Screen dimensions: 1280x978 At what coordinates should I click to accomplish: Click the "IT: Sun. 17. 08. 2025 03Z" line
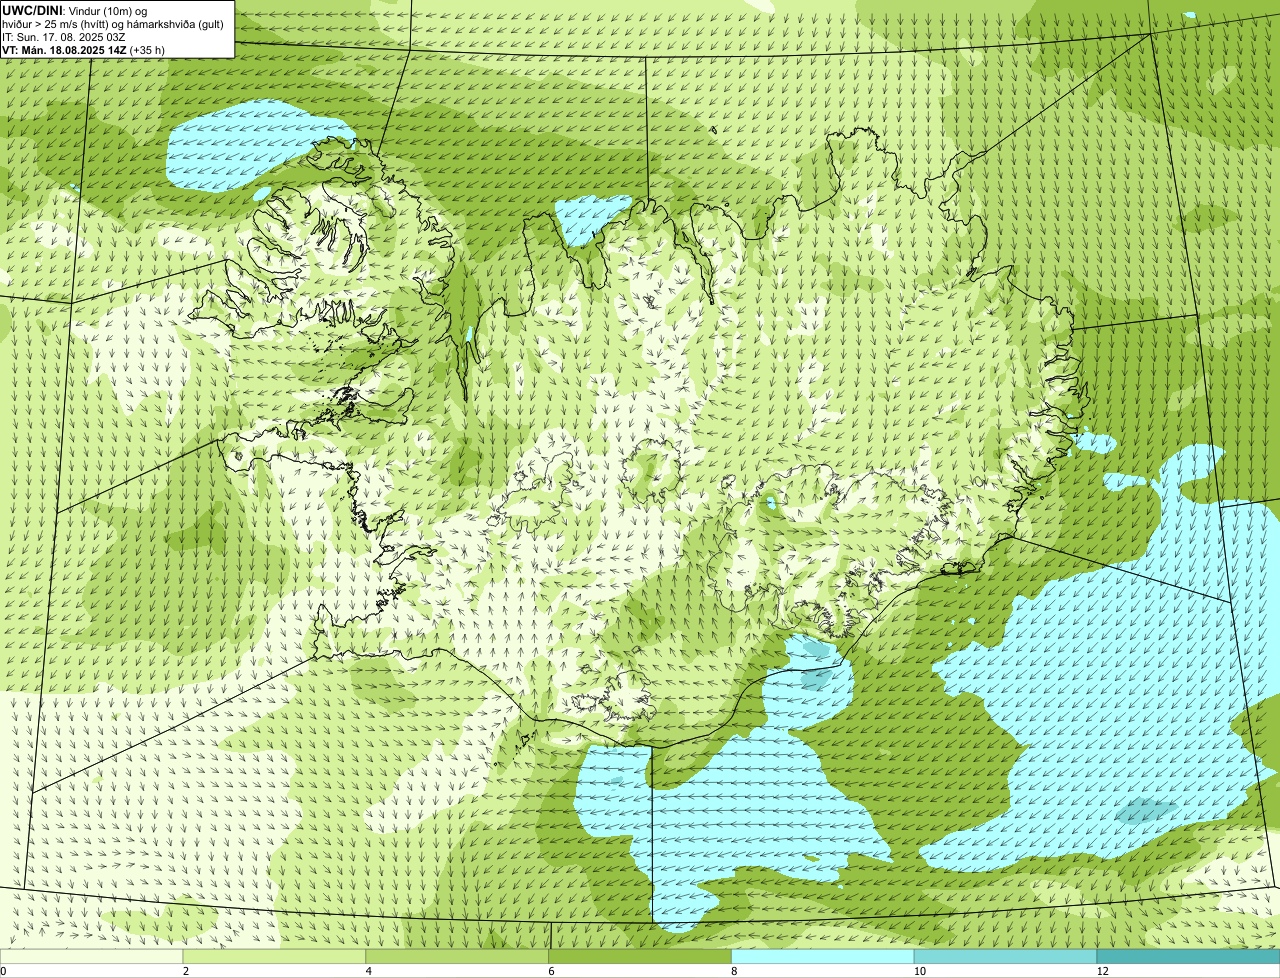click(x=64, y=37)
